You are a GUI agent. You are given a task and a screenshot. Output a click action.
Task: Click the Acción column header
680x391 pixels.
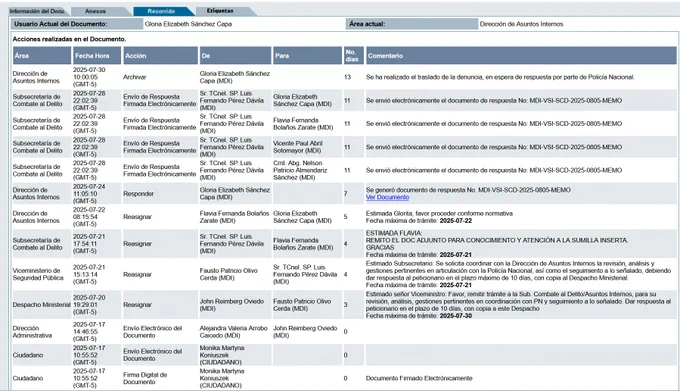point(160,55)
